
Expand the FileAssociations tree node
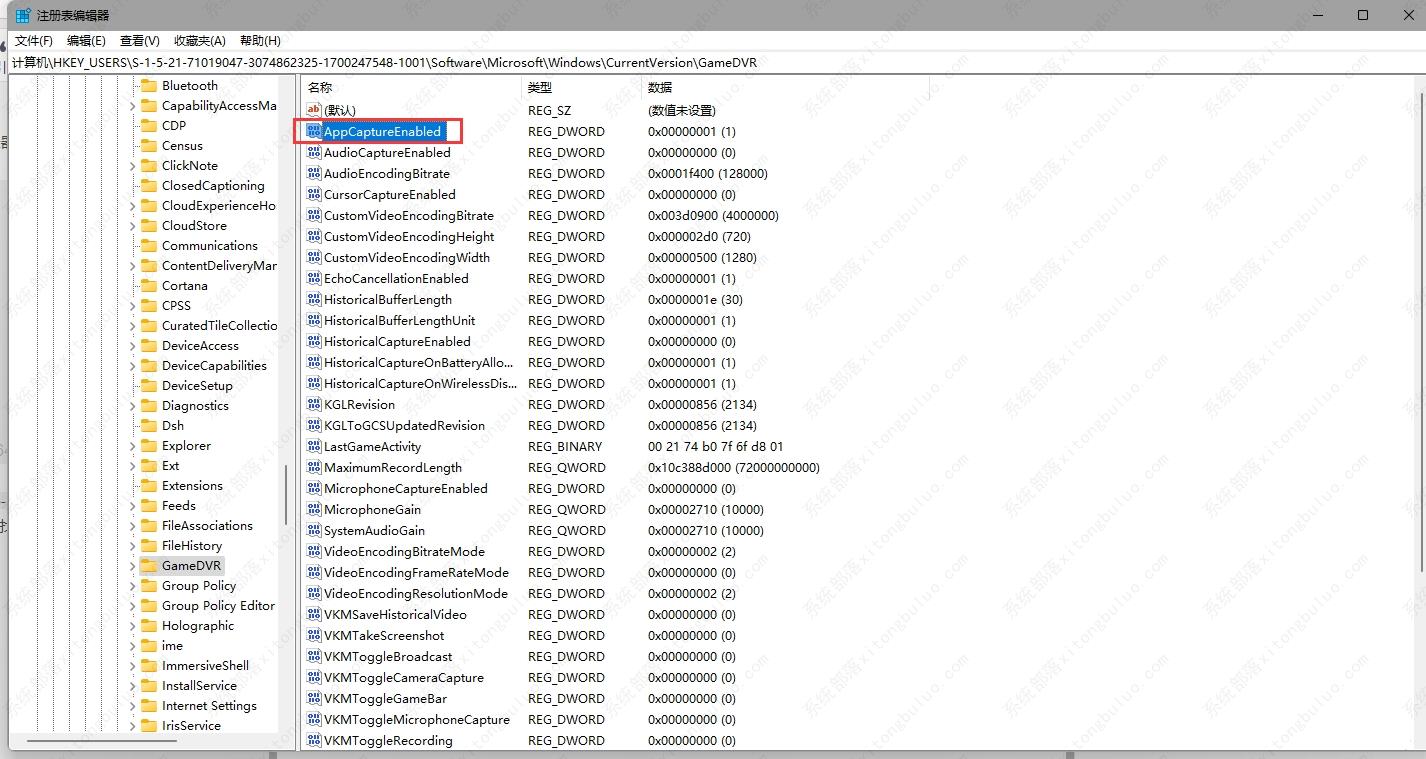[132, 526]
